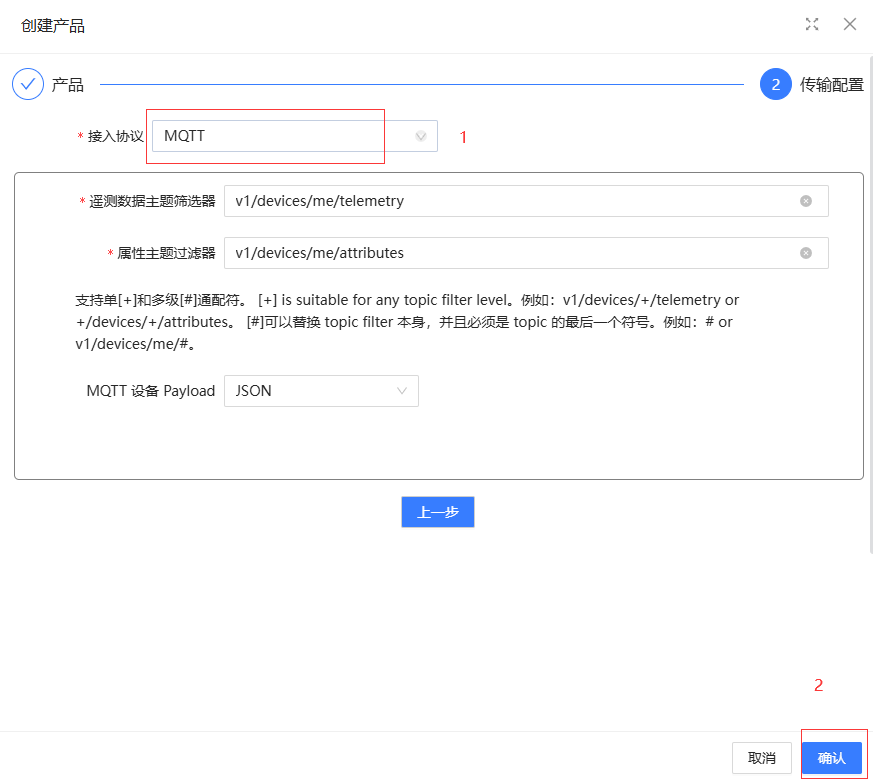Click the step 2 number circle
This screenshot has width=873, height=784.
[776, 85]
